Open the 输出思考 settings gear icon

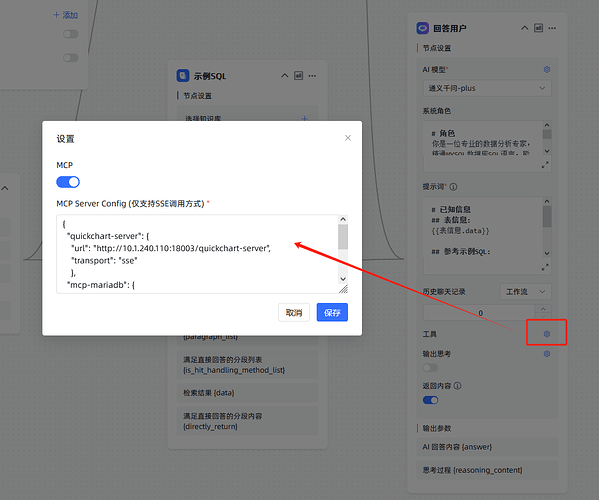coord(547,354)
